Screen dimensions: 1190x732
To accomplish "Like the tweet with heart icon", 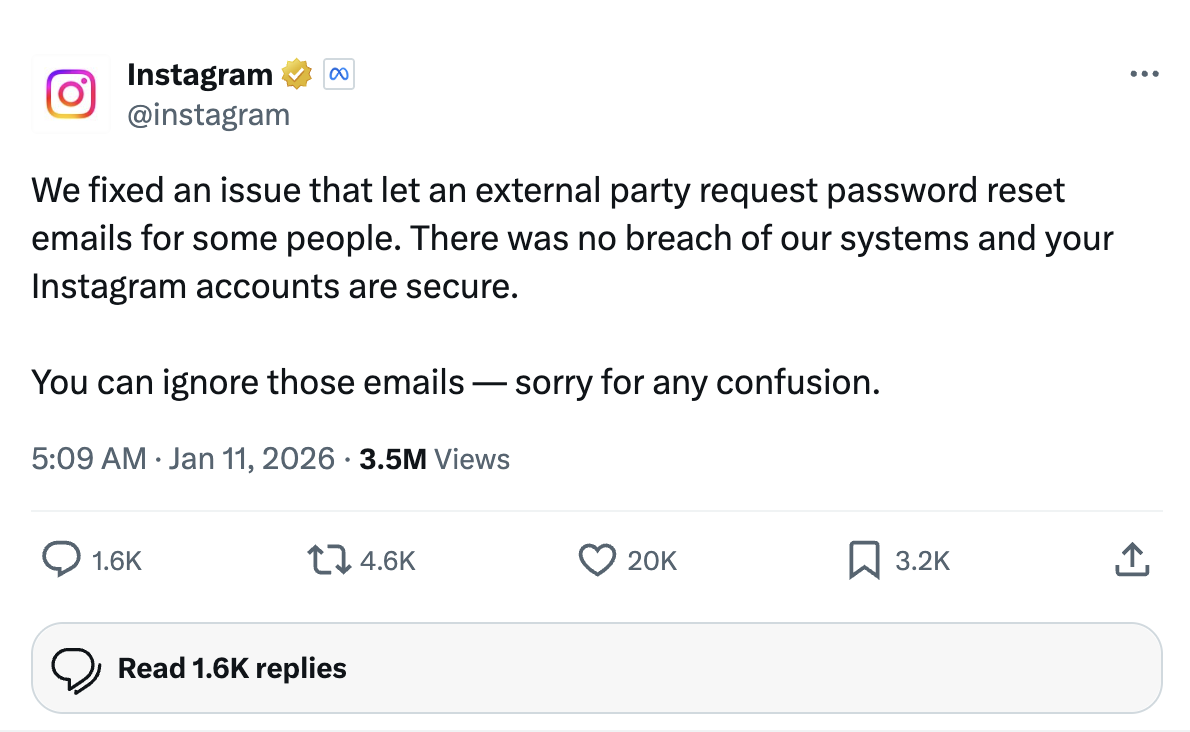I will (597, 560).
